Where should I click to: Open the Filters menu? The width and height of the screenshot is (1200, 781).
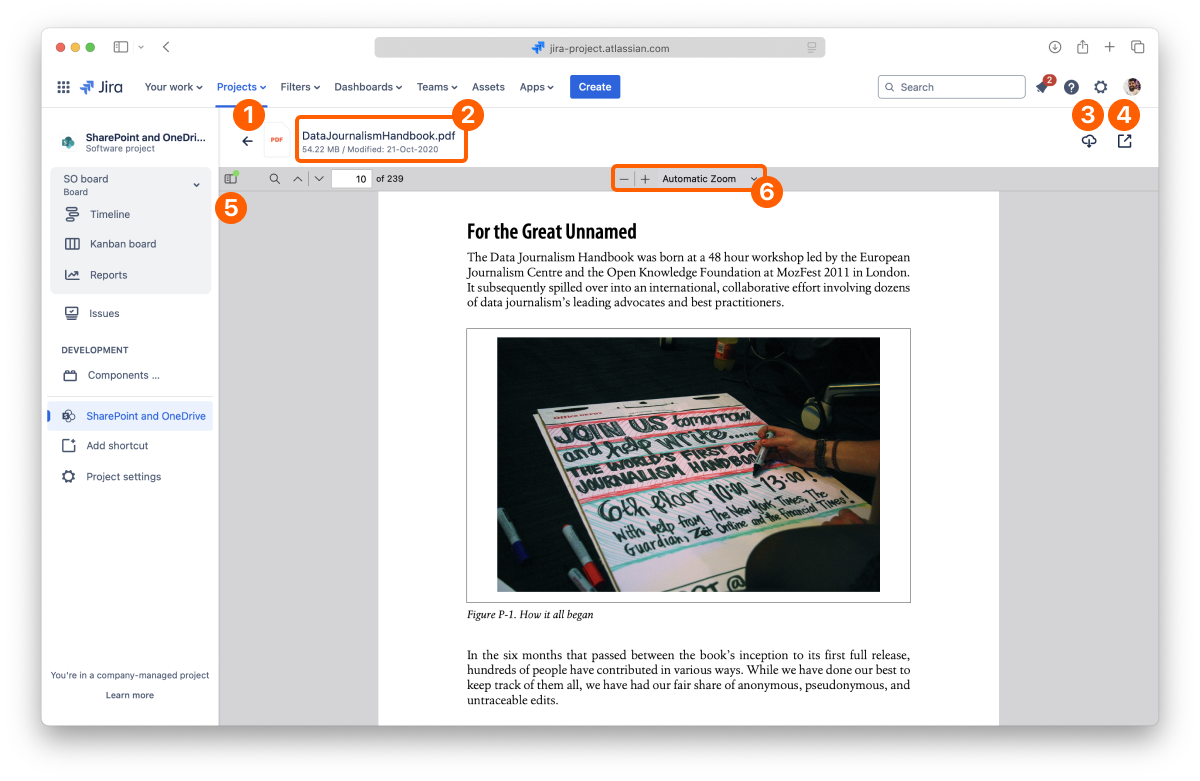coord(300,87)
